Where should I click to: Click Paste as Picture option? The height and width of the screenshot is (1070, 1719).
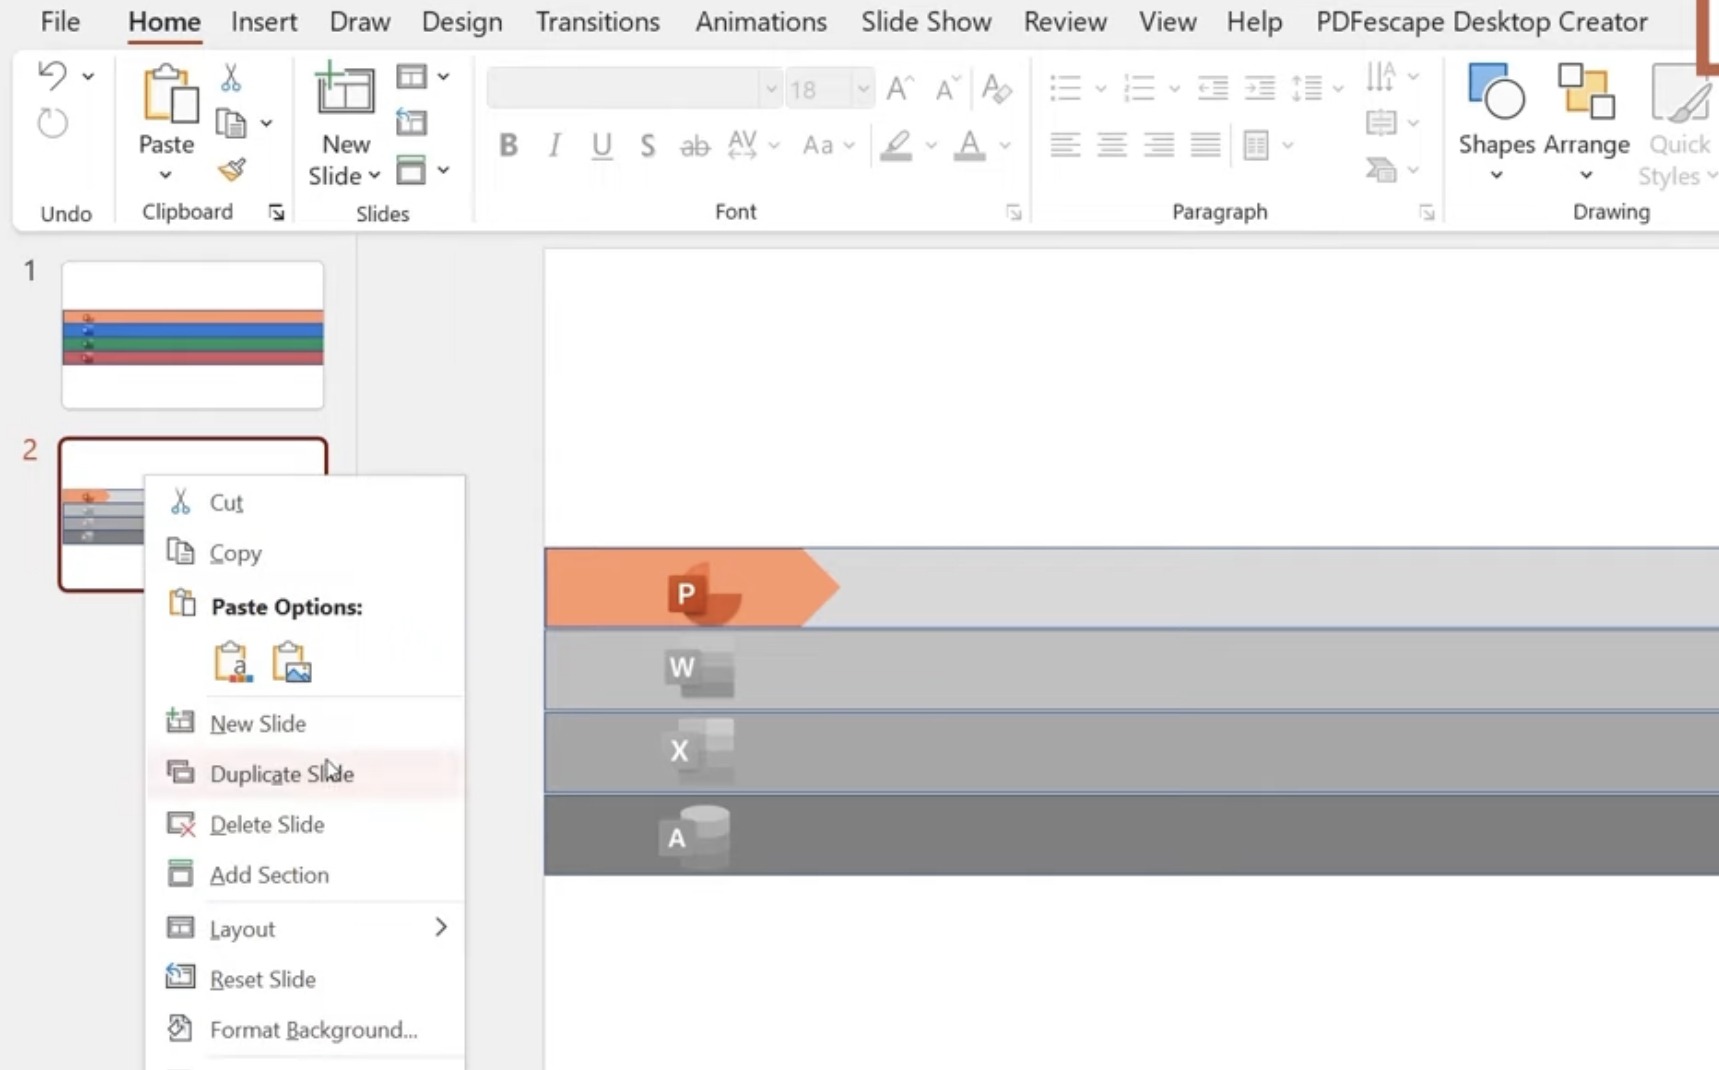coord(291,662)
